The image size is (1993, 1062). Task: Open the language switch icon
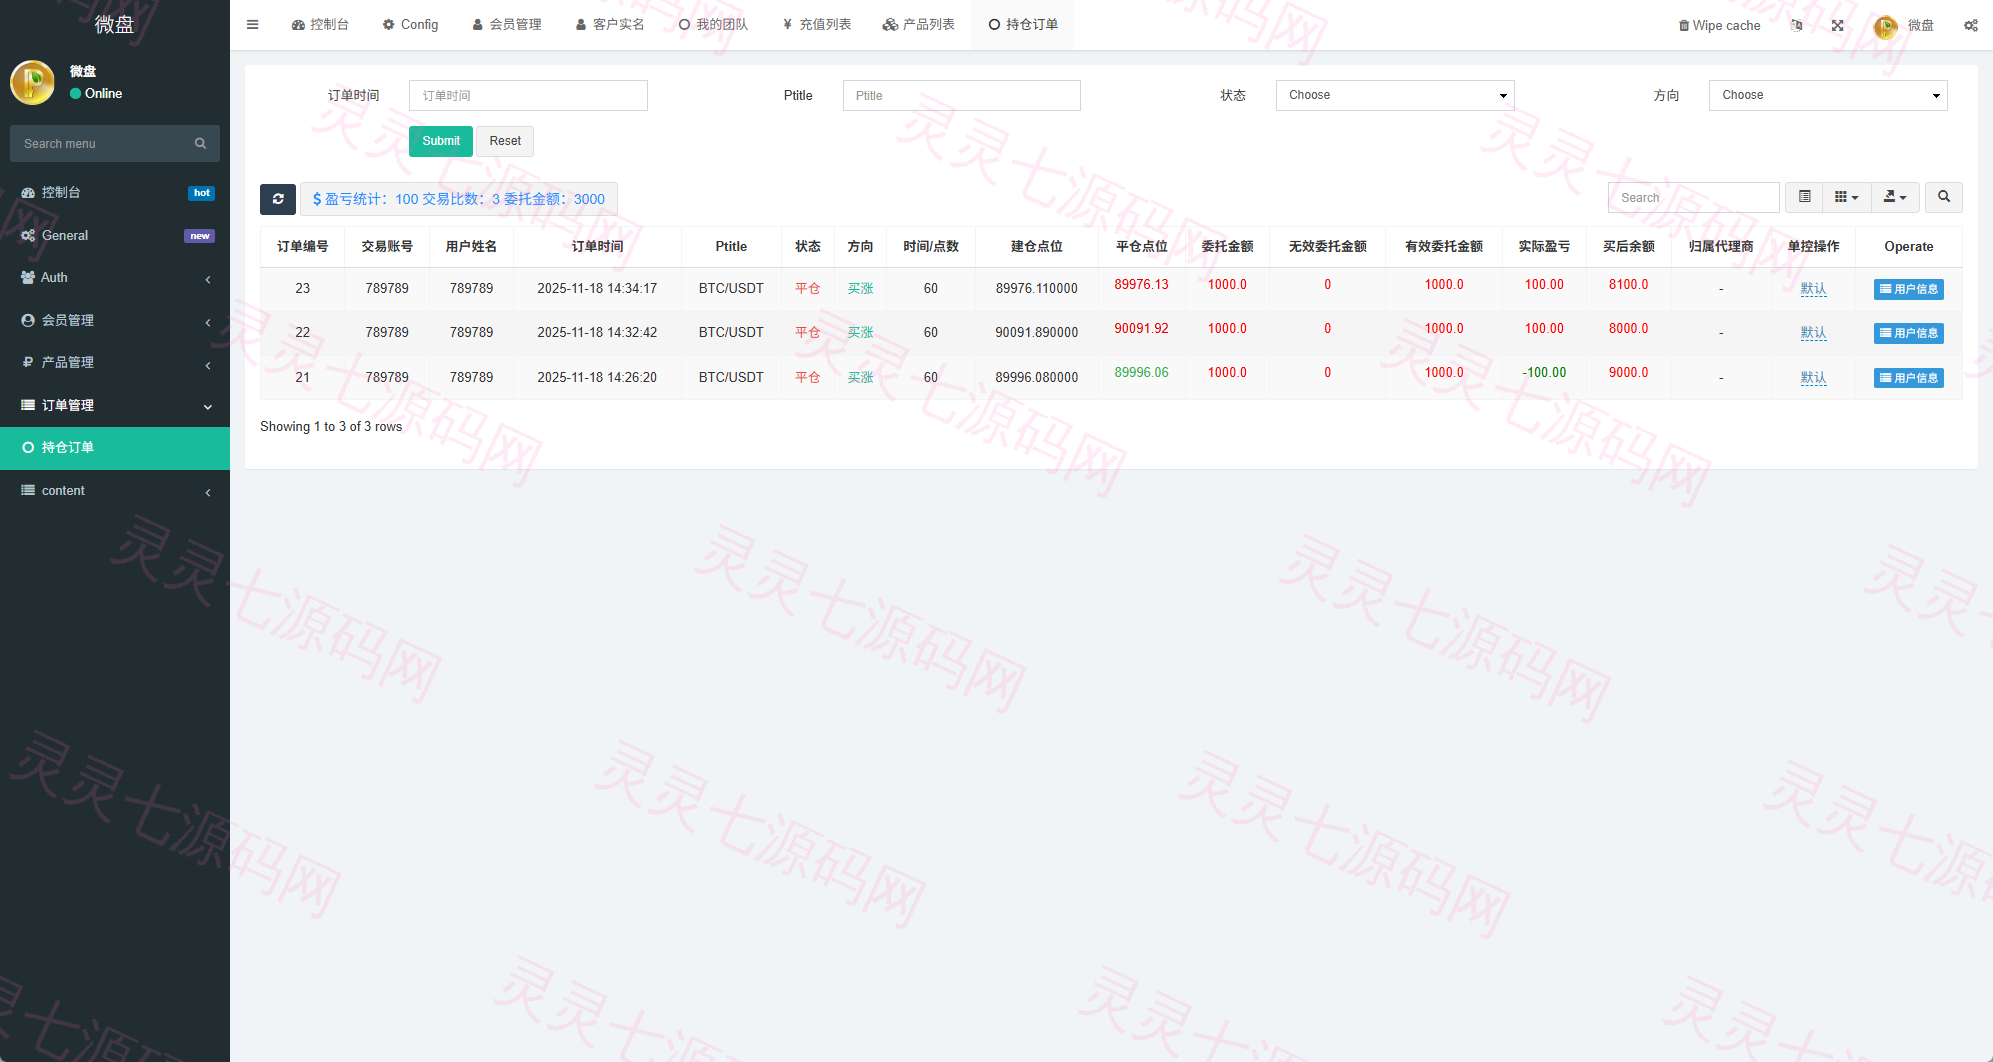[x=1797, y=25]
